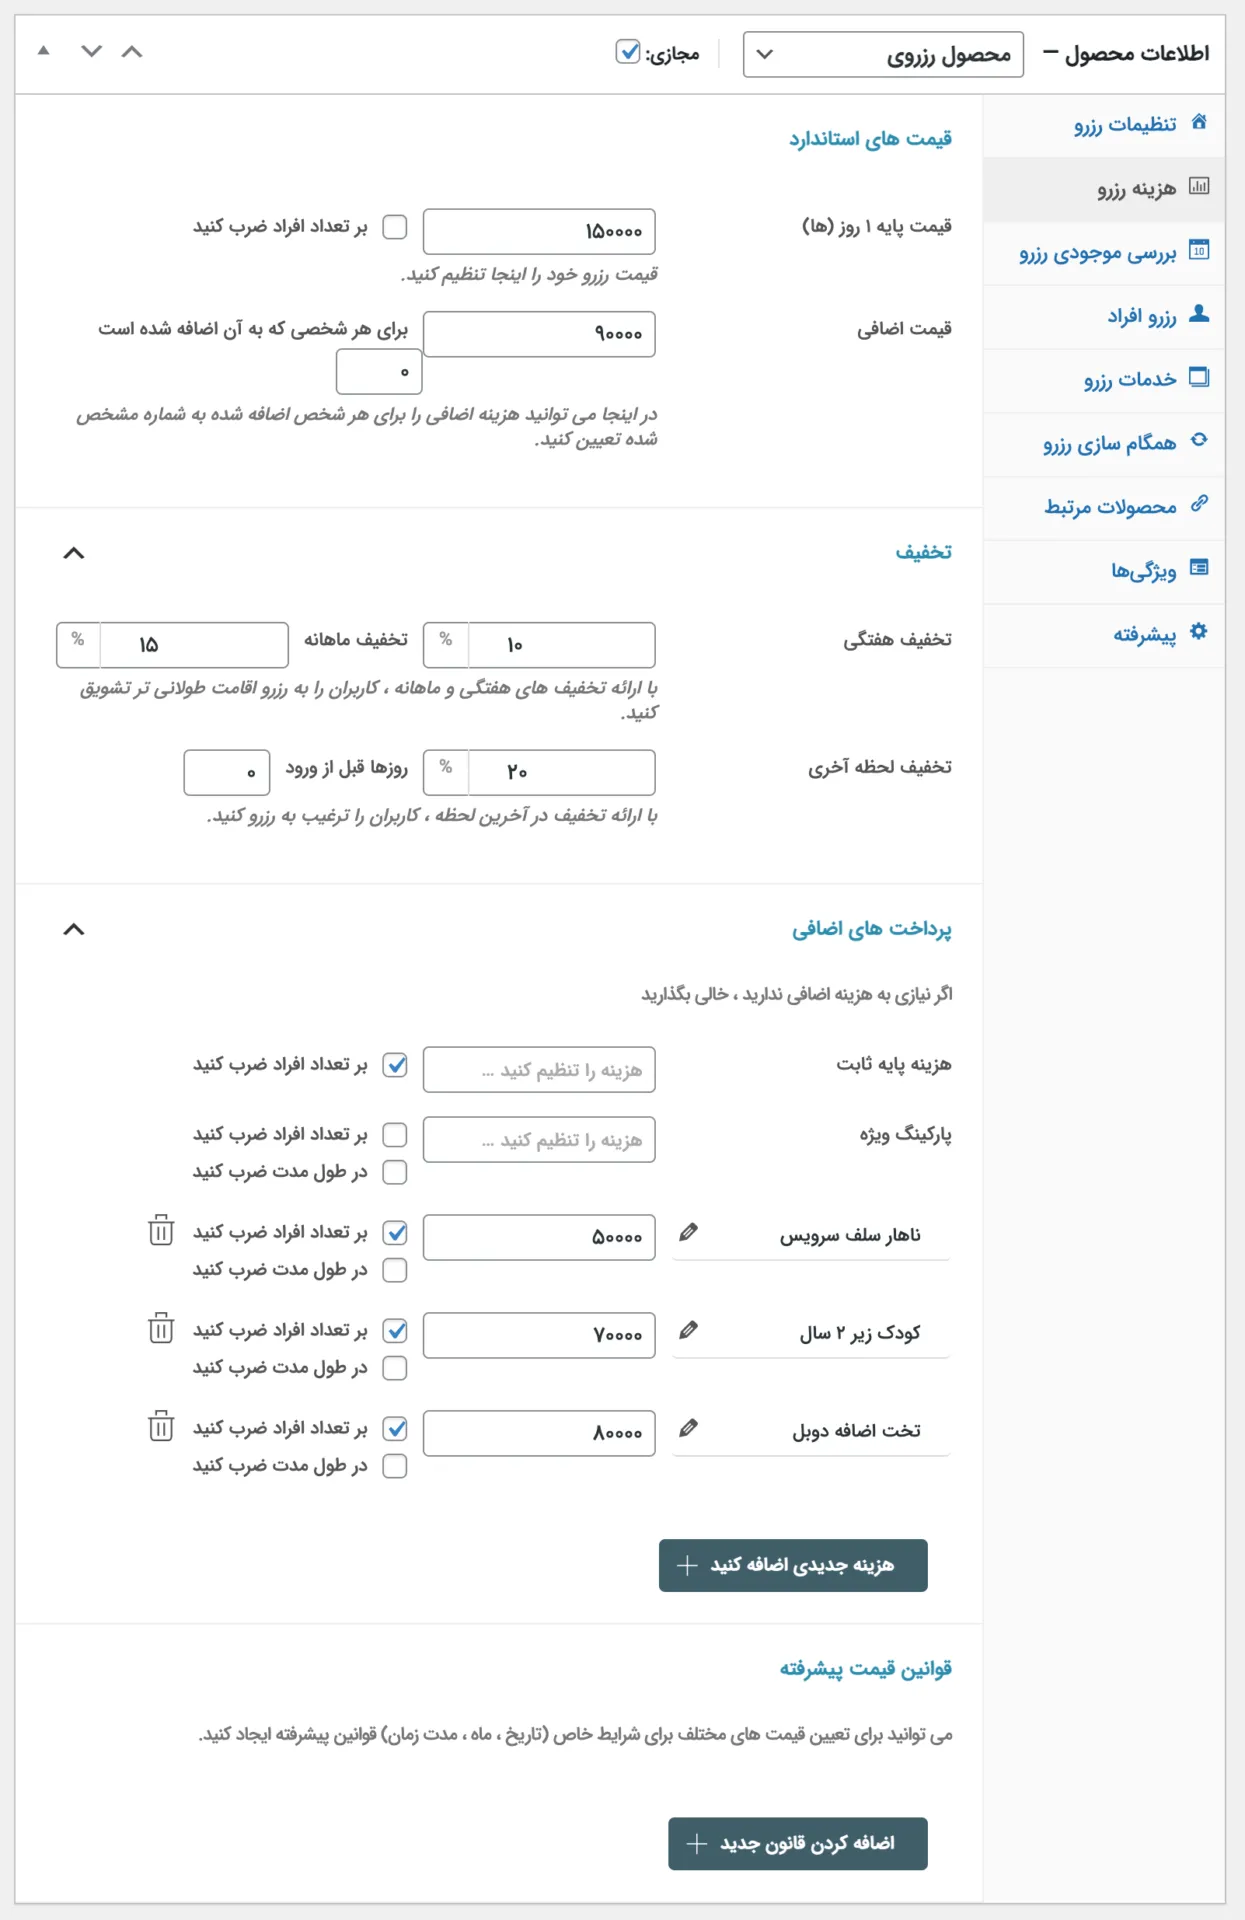The height and width of the screenshot is (1920, 1245).
Task: Click the weekly discount field showing ۱۰
Action: pos(561,645)
